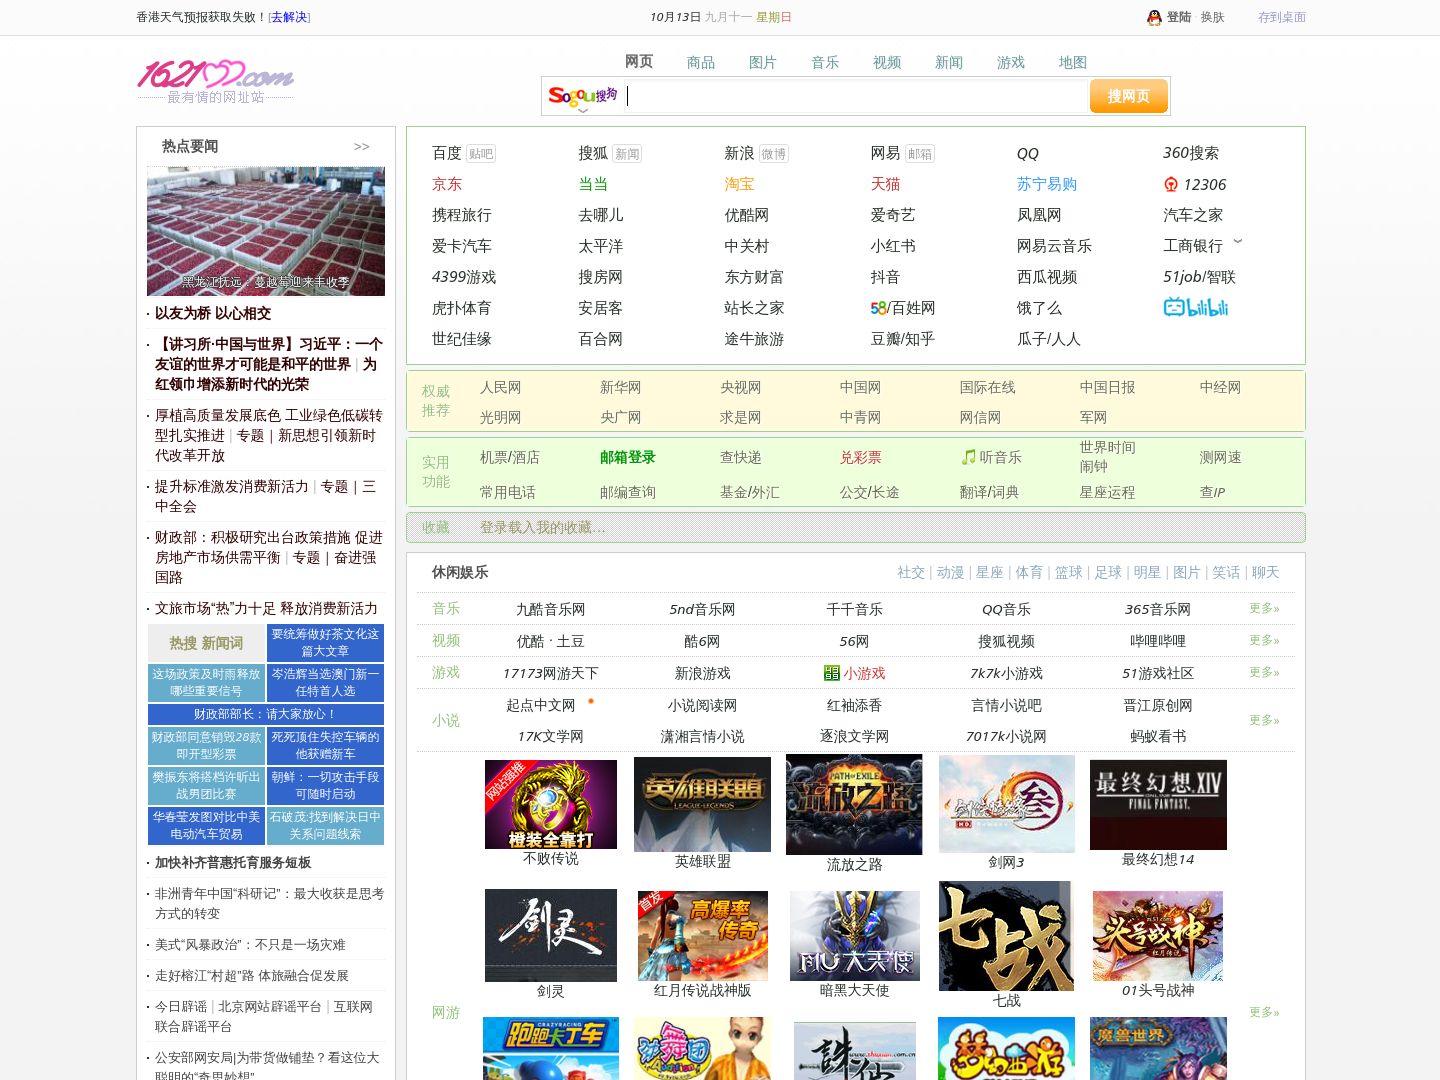Open the 社交 category link
This screenshot has height=1080, width=1440.
tap(911, 572)
